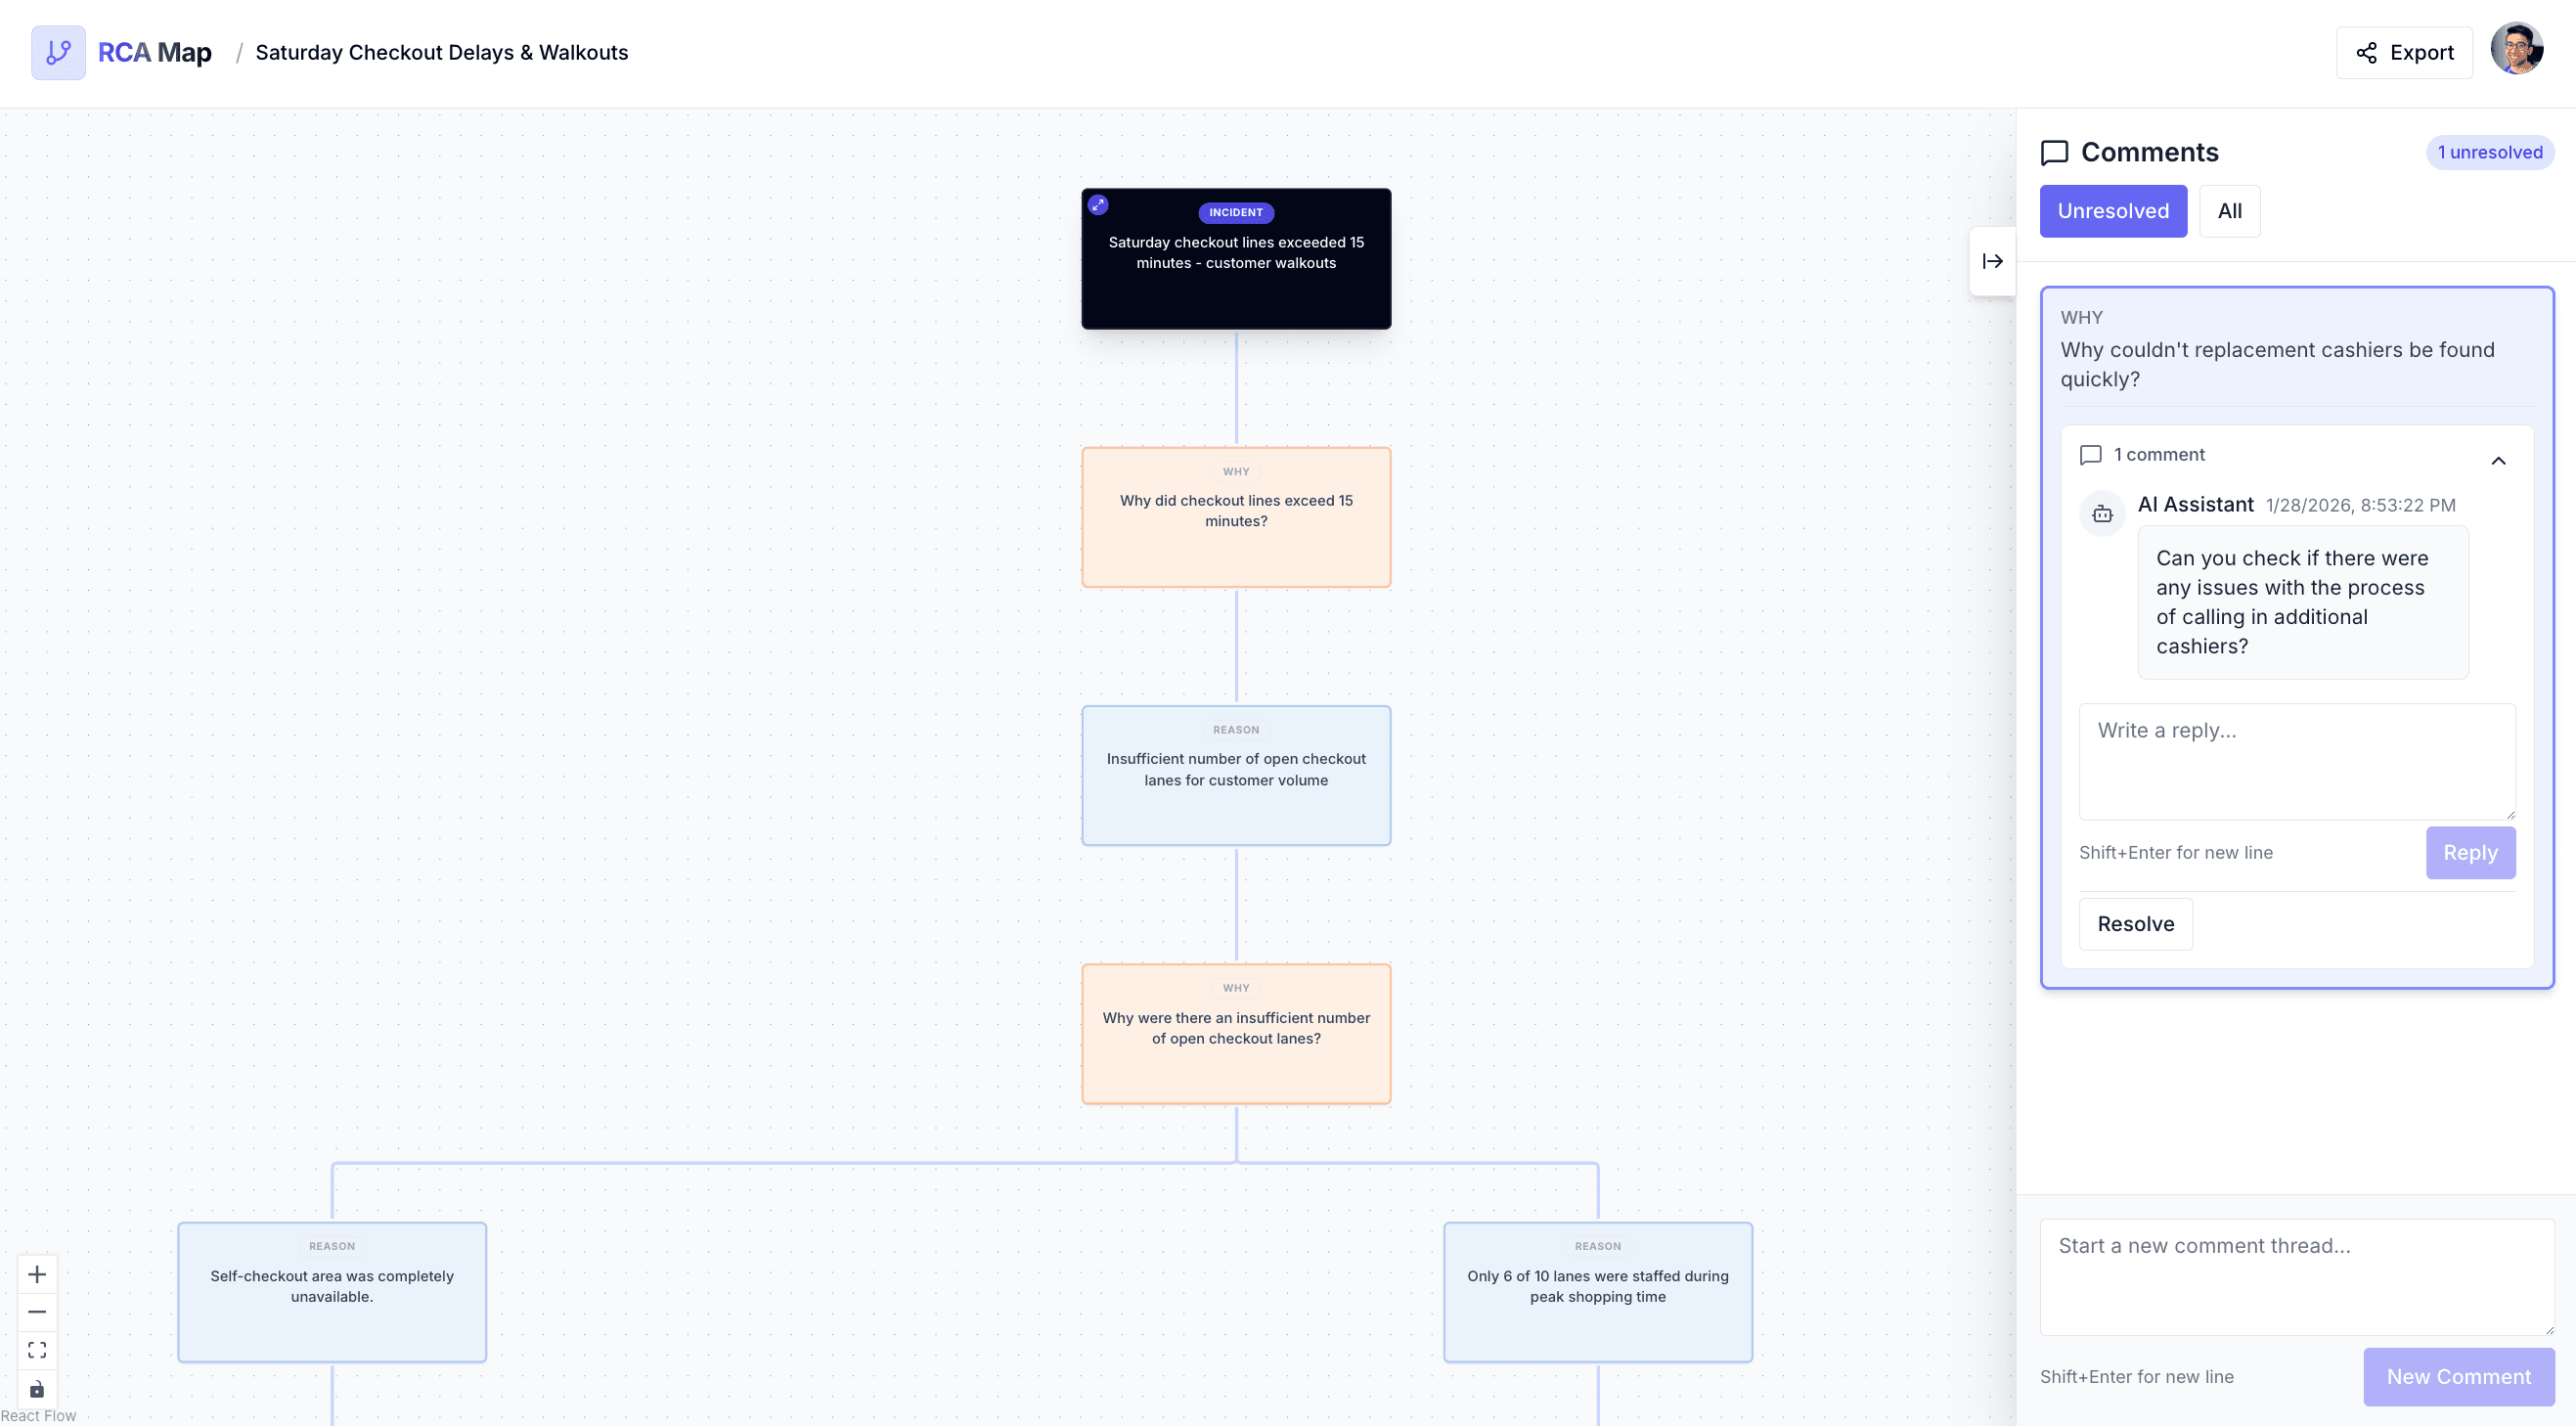
Task: Select the 'Why did checkout lines exceed 15 minutes?' node
Action: 1236,517
